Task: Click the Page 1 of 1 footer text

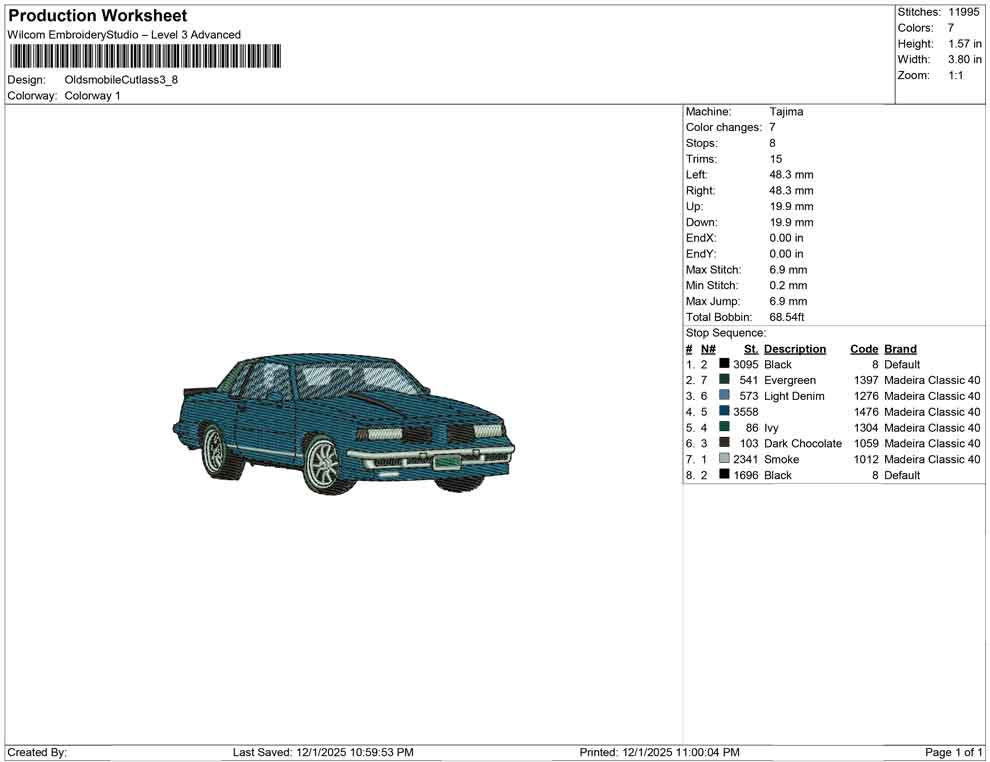Action: click(x=954, y=752)
